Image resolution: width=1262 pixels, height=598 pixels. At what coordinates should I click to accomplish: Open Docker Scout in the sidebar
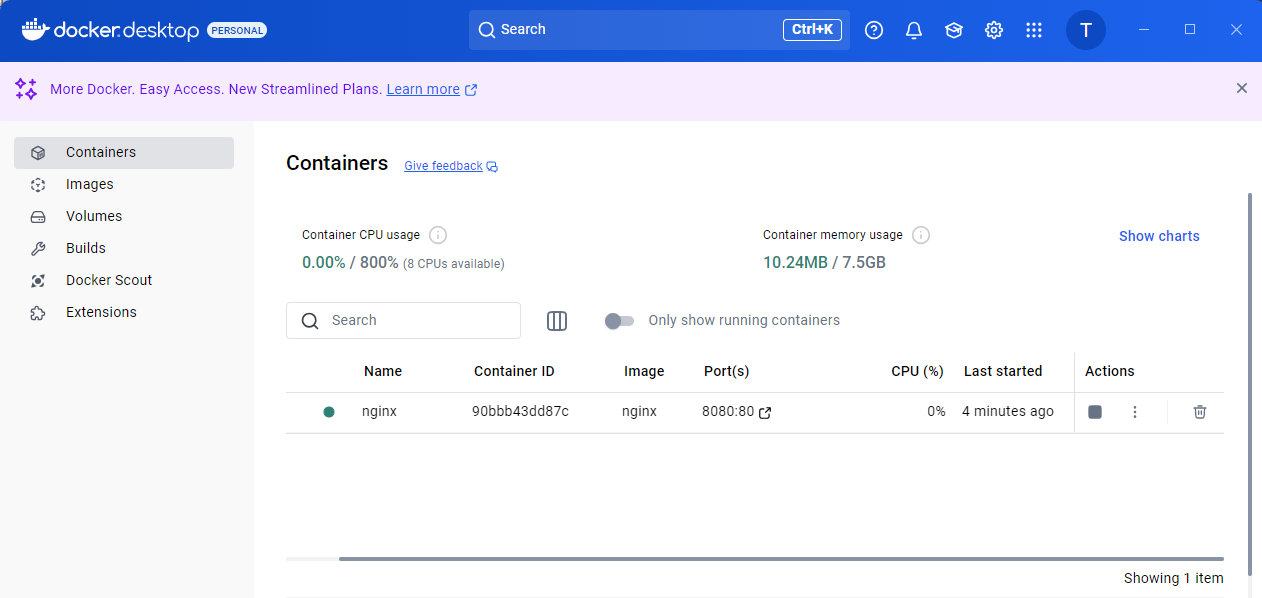[x=124, y=281]
